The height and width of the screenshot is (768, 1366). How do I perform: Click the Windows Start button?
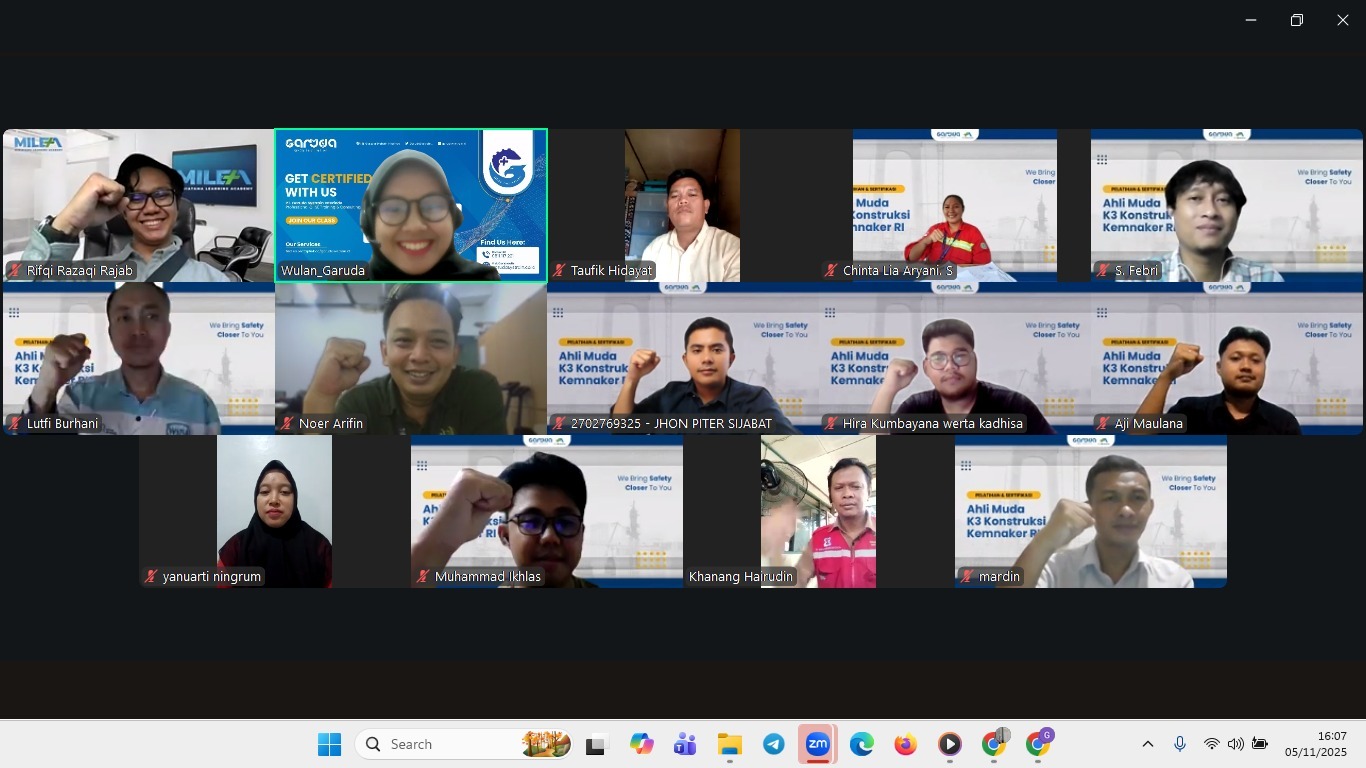[329, 744]
